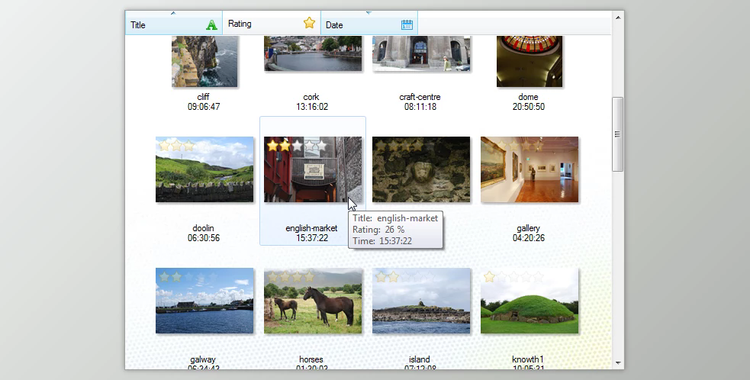Sort photos by Date column header
Viewport: 750px width, 380px height.
pyautogui.click(x=369, y=24)
